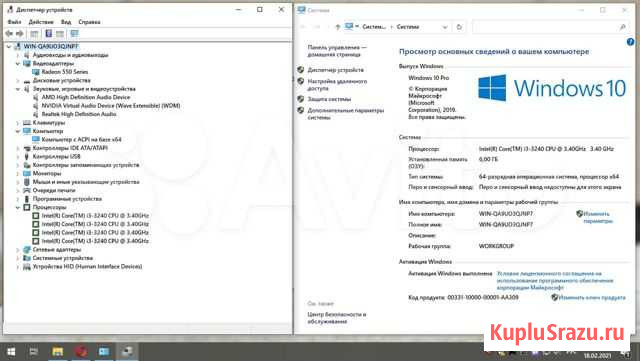Select Программные устройства category
This screenshot has height=361, width=640.
coord(67,199)
